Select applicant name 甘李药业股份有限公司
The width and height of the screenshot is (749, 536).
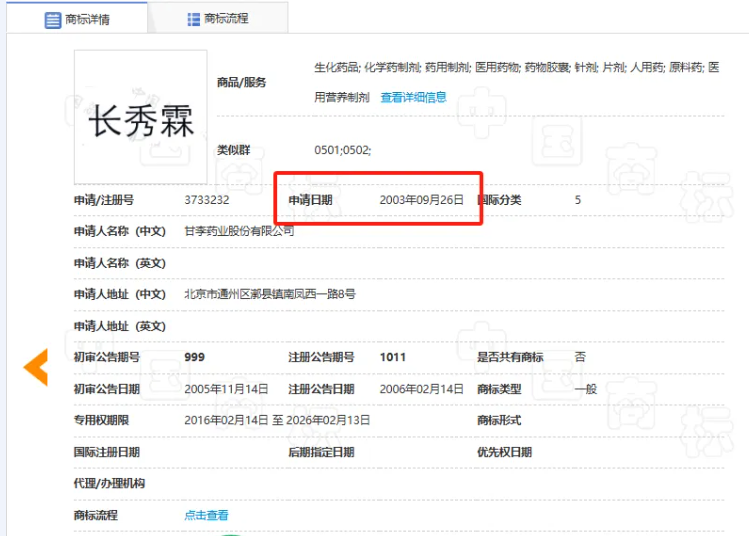tap(239, 231)
